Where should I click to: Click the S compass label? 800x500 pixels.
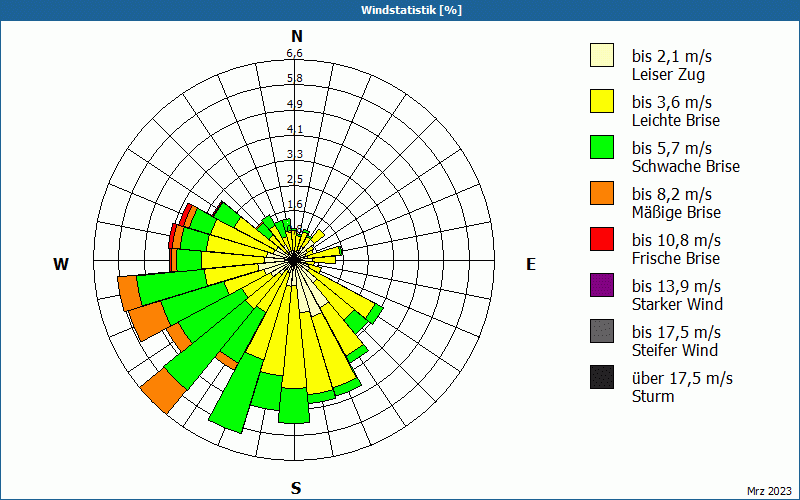[x=296, y=489]
